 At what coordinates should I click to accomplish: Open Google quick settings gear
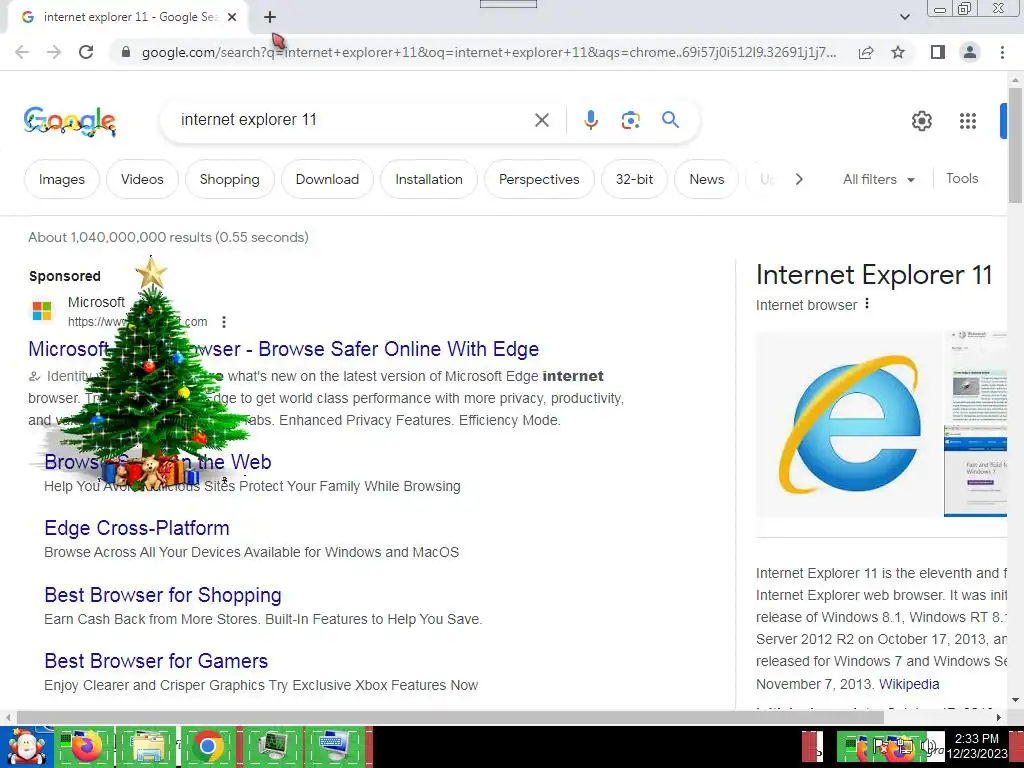921,121
